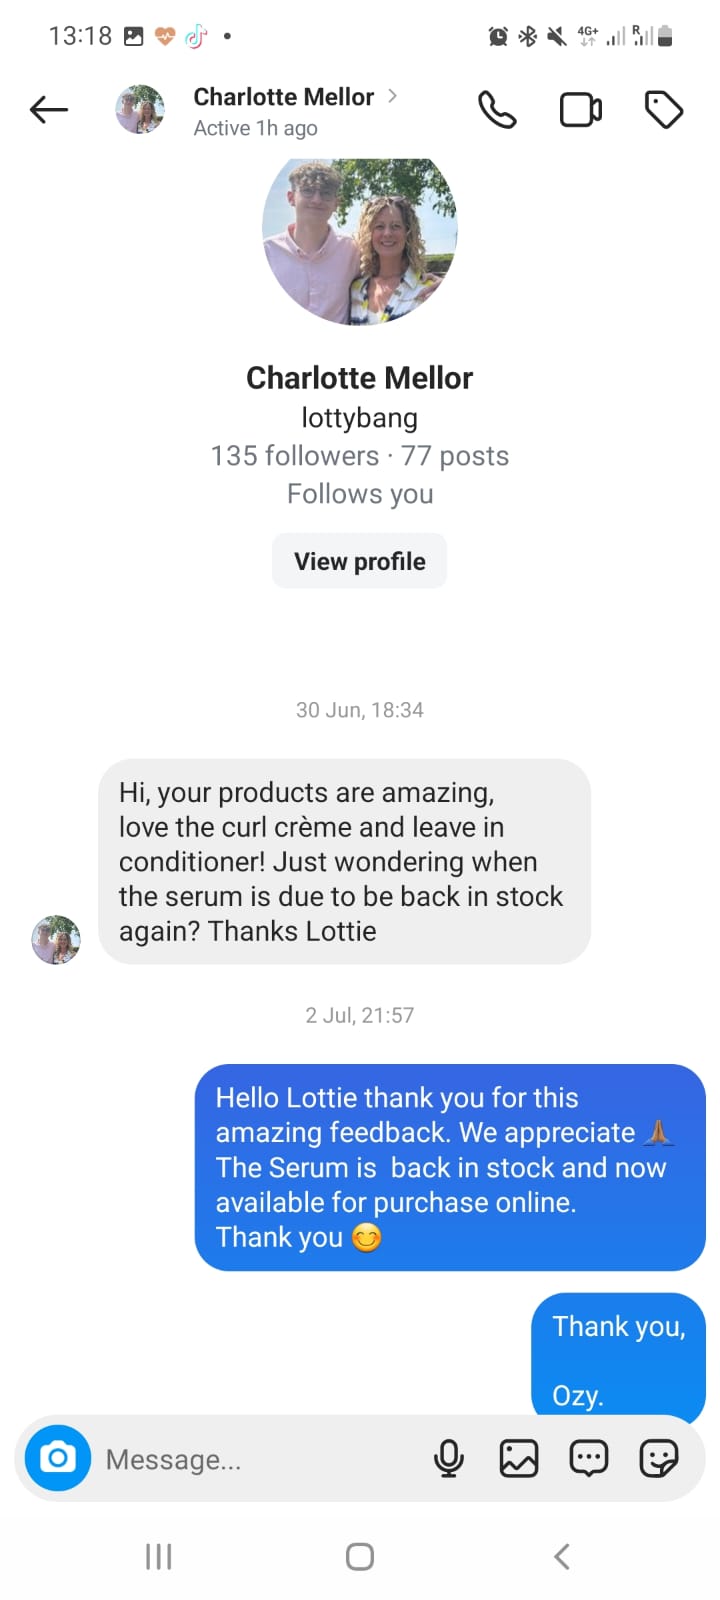Click the Message text input field
This screenshot has height=1600, width=720.
click(260, 1459)
